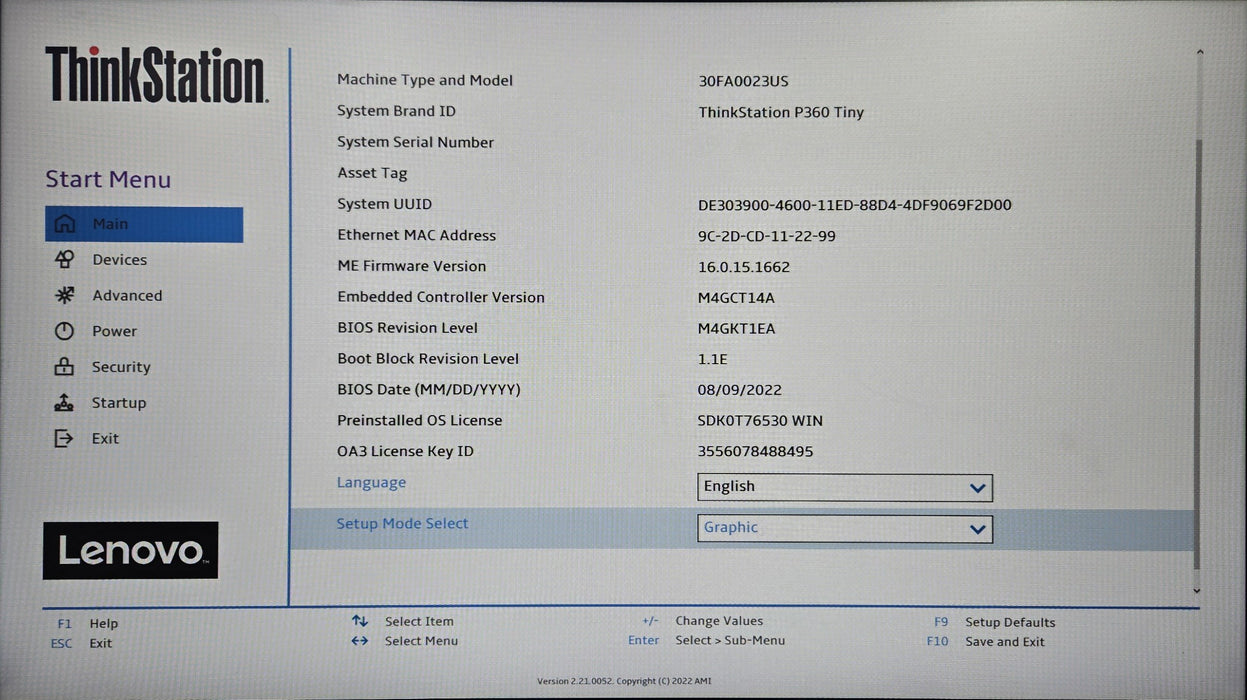Open the Setup Mode Select dropdown showing Graphic
This screenshot has height=700, width=1247.
tap(845, 529)
